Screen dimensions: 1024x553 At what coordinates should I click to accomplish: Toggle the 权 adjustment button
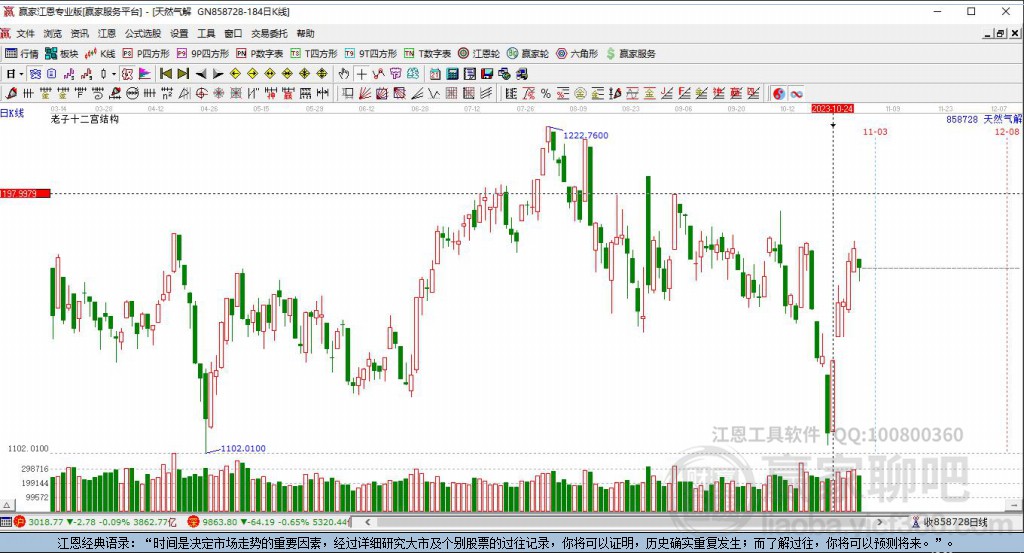point(127,74)
